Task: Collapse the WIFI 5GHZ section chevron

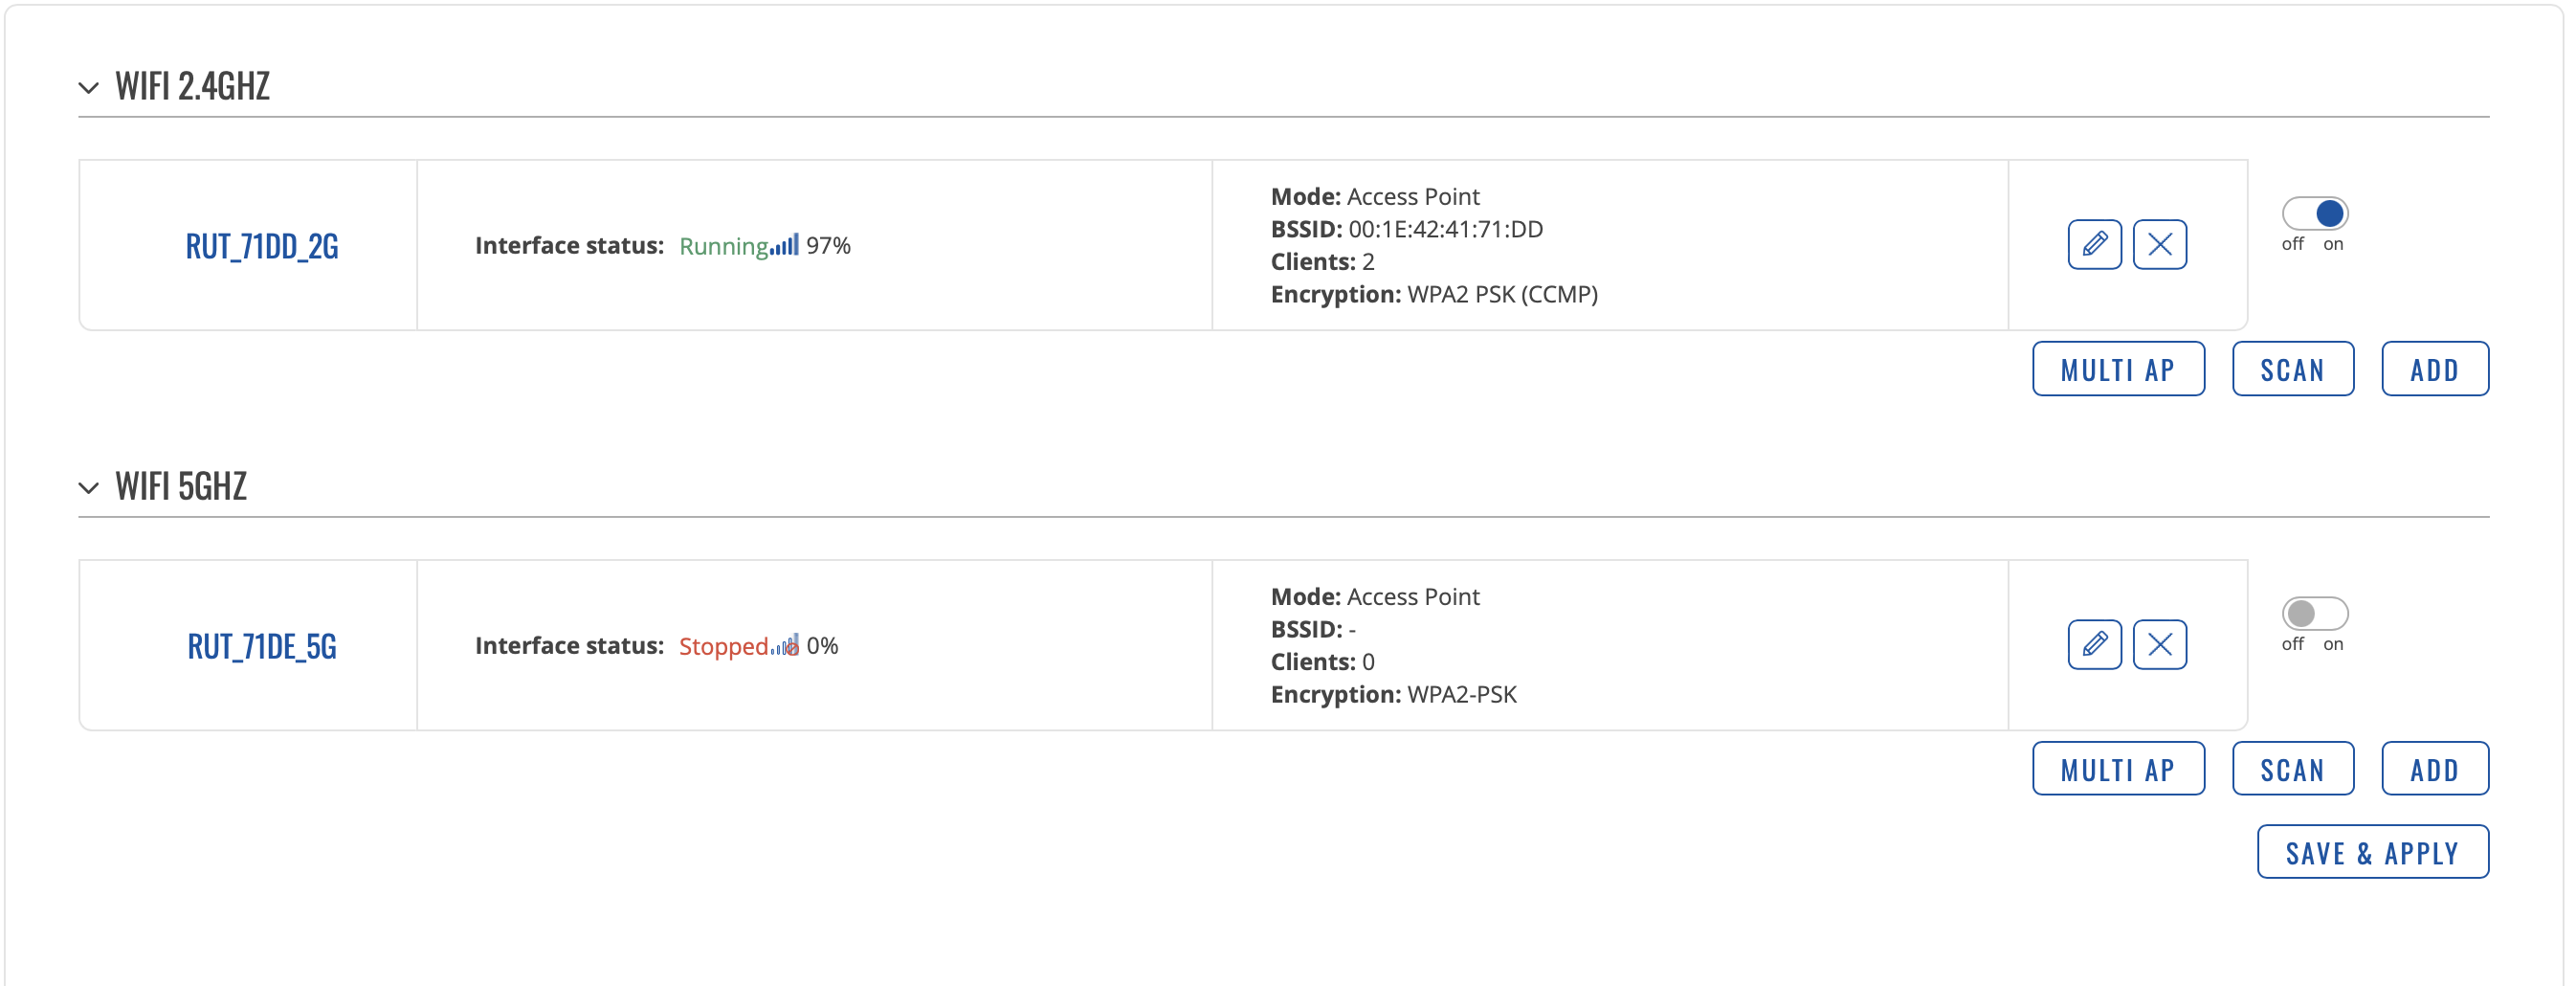Action: click(89, 488)
